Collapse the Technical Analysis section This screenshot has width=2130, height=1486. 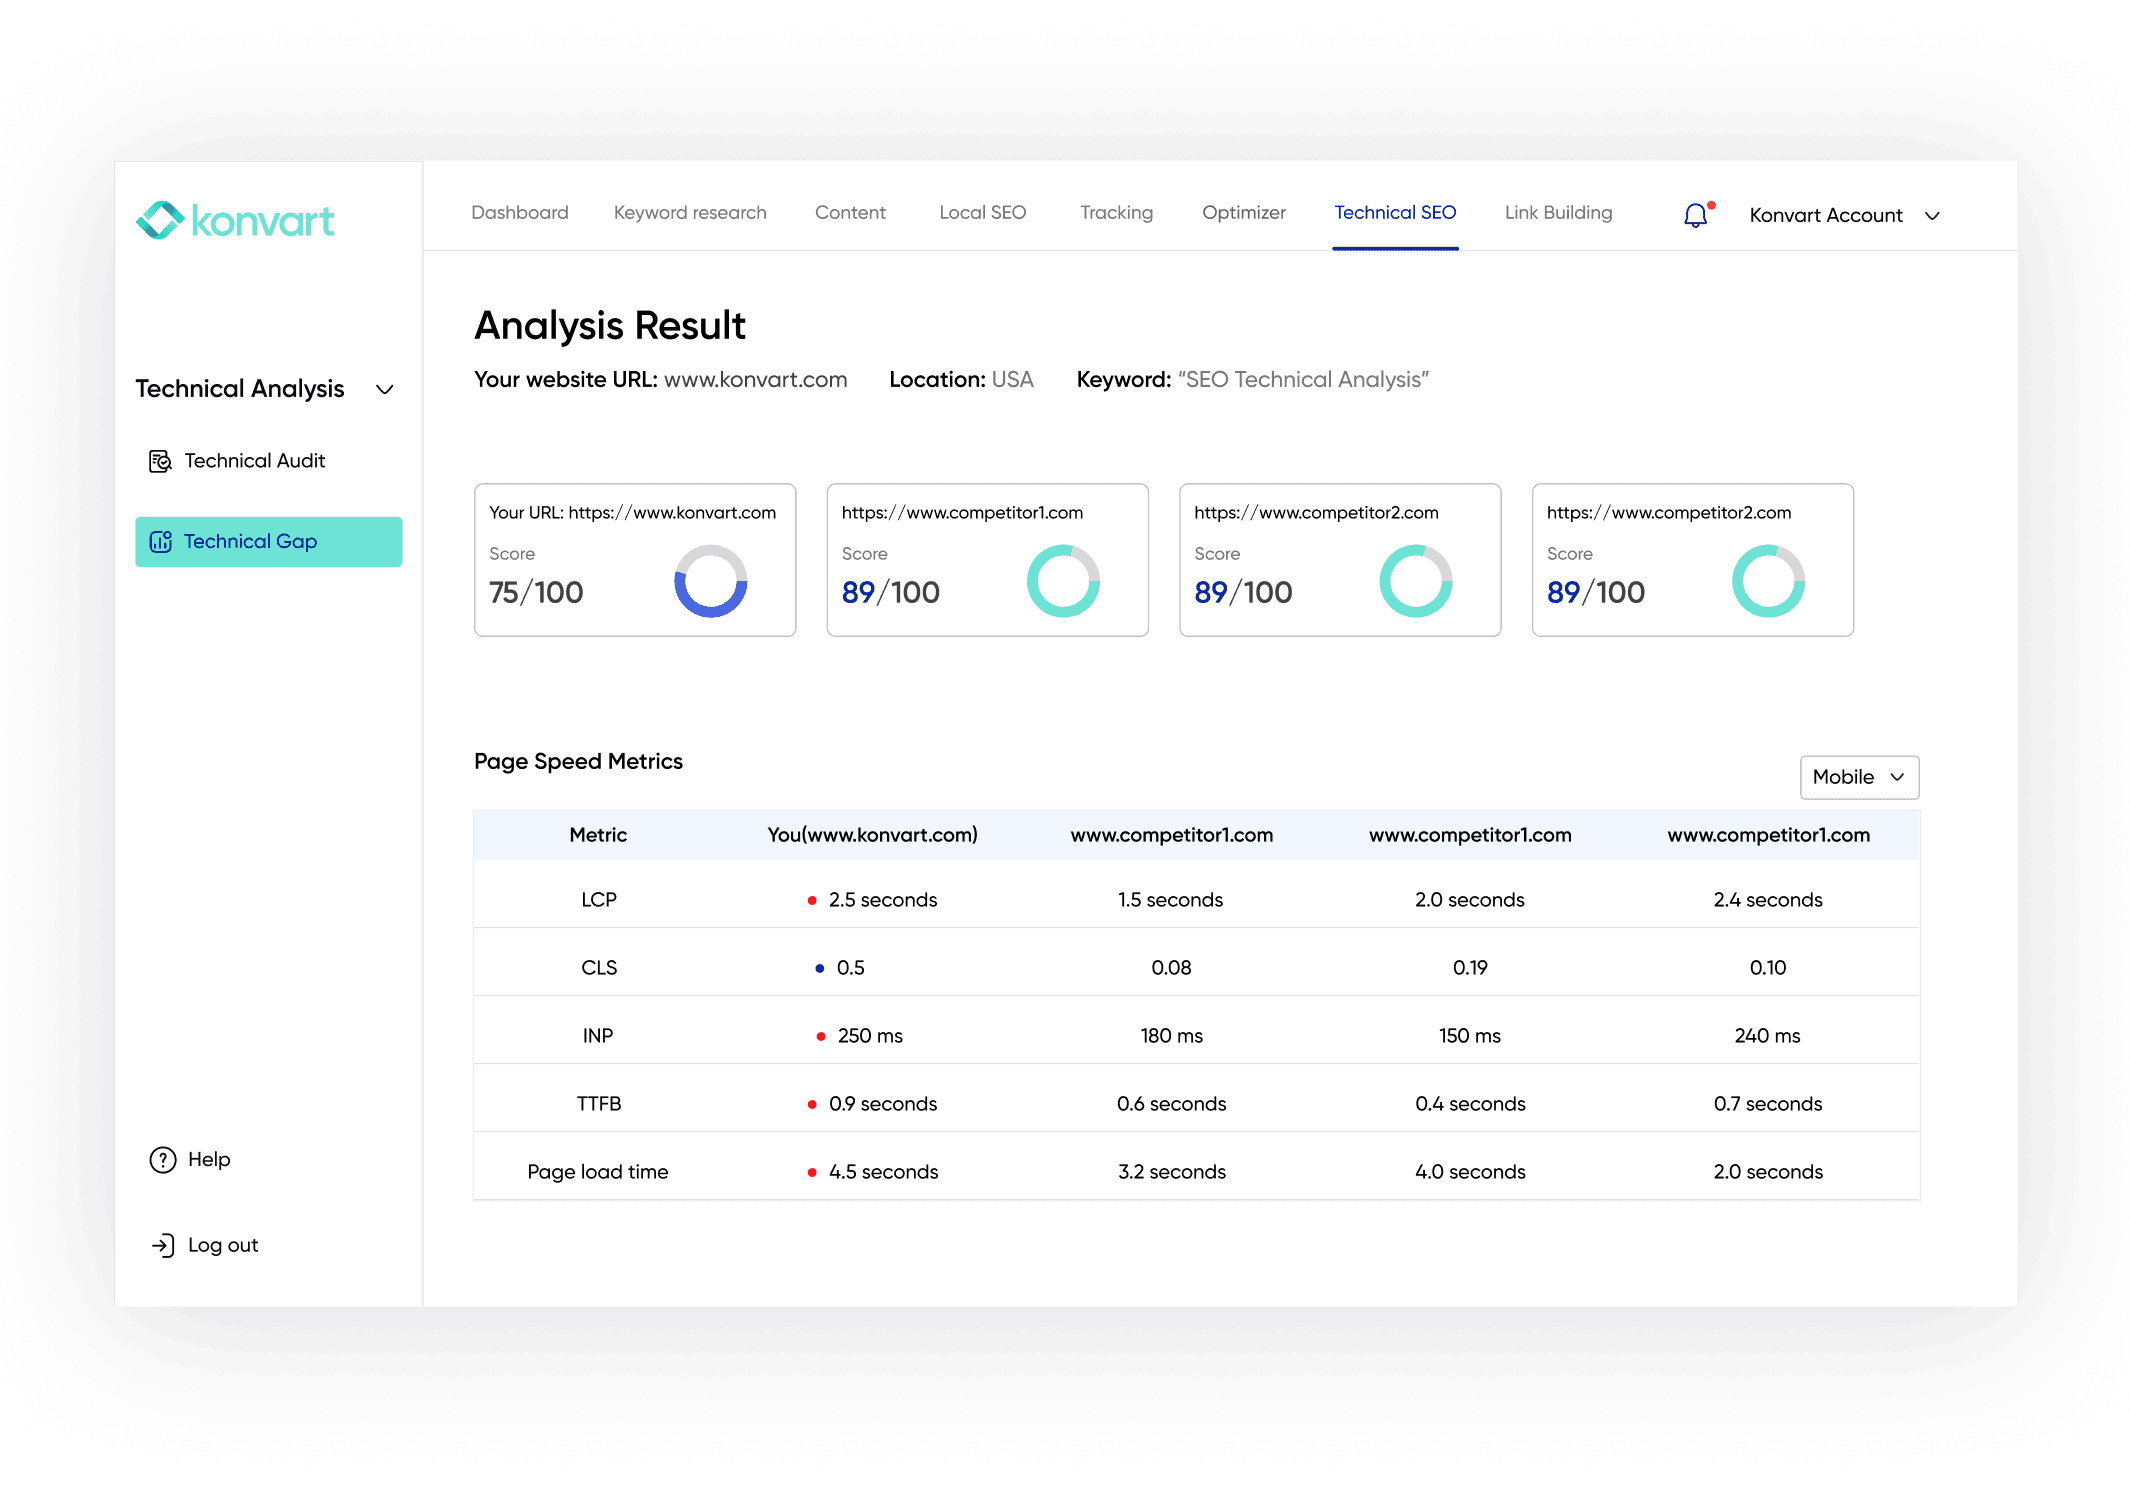(x=385, y=389)
